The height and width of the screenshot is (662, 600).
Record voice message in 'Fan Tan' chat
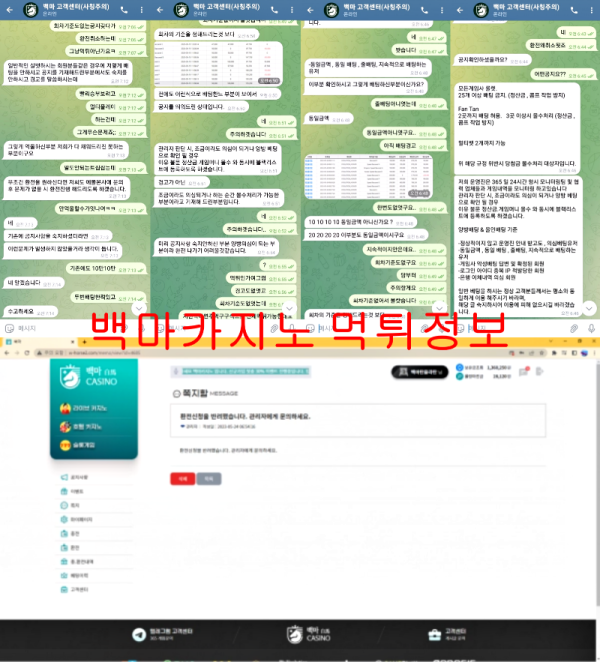(x=592, y=328)
